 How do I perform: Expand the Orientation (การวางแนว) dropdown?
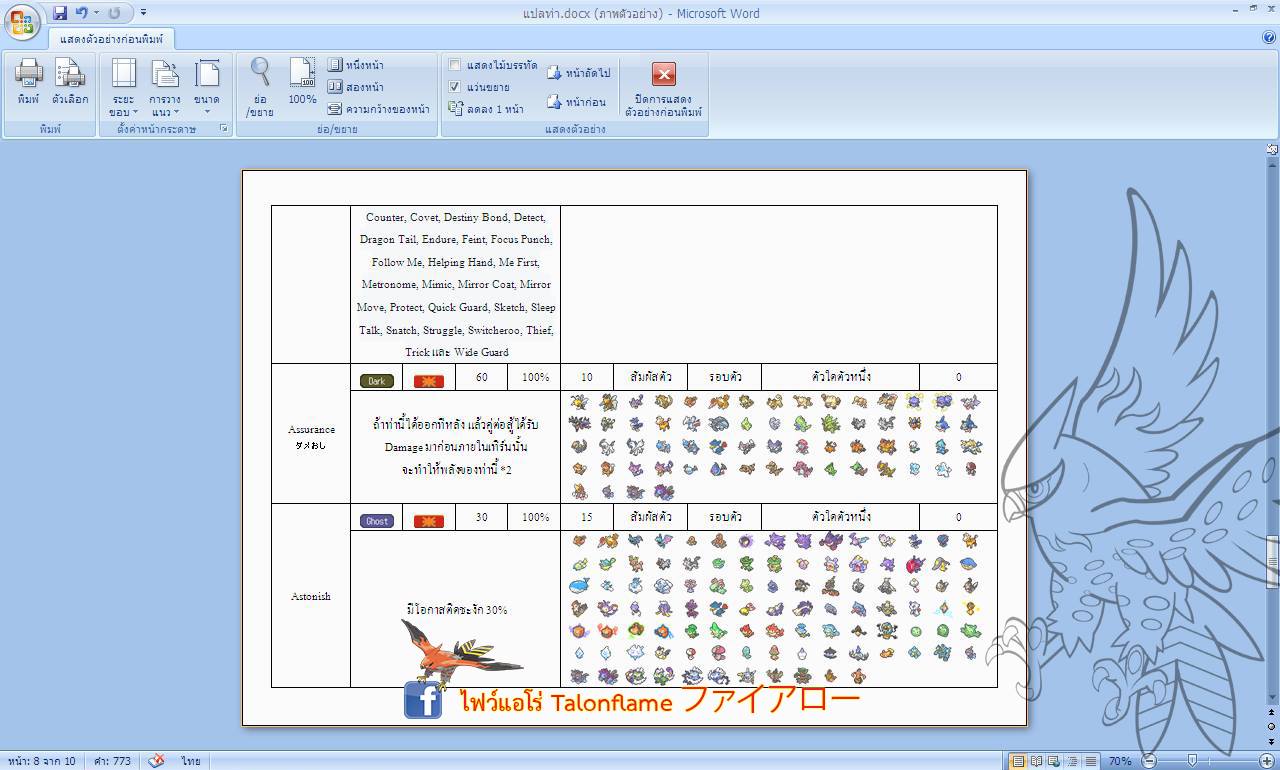pyautogui.click(x=164, y=88)
